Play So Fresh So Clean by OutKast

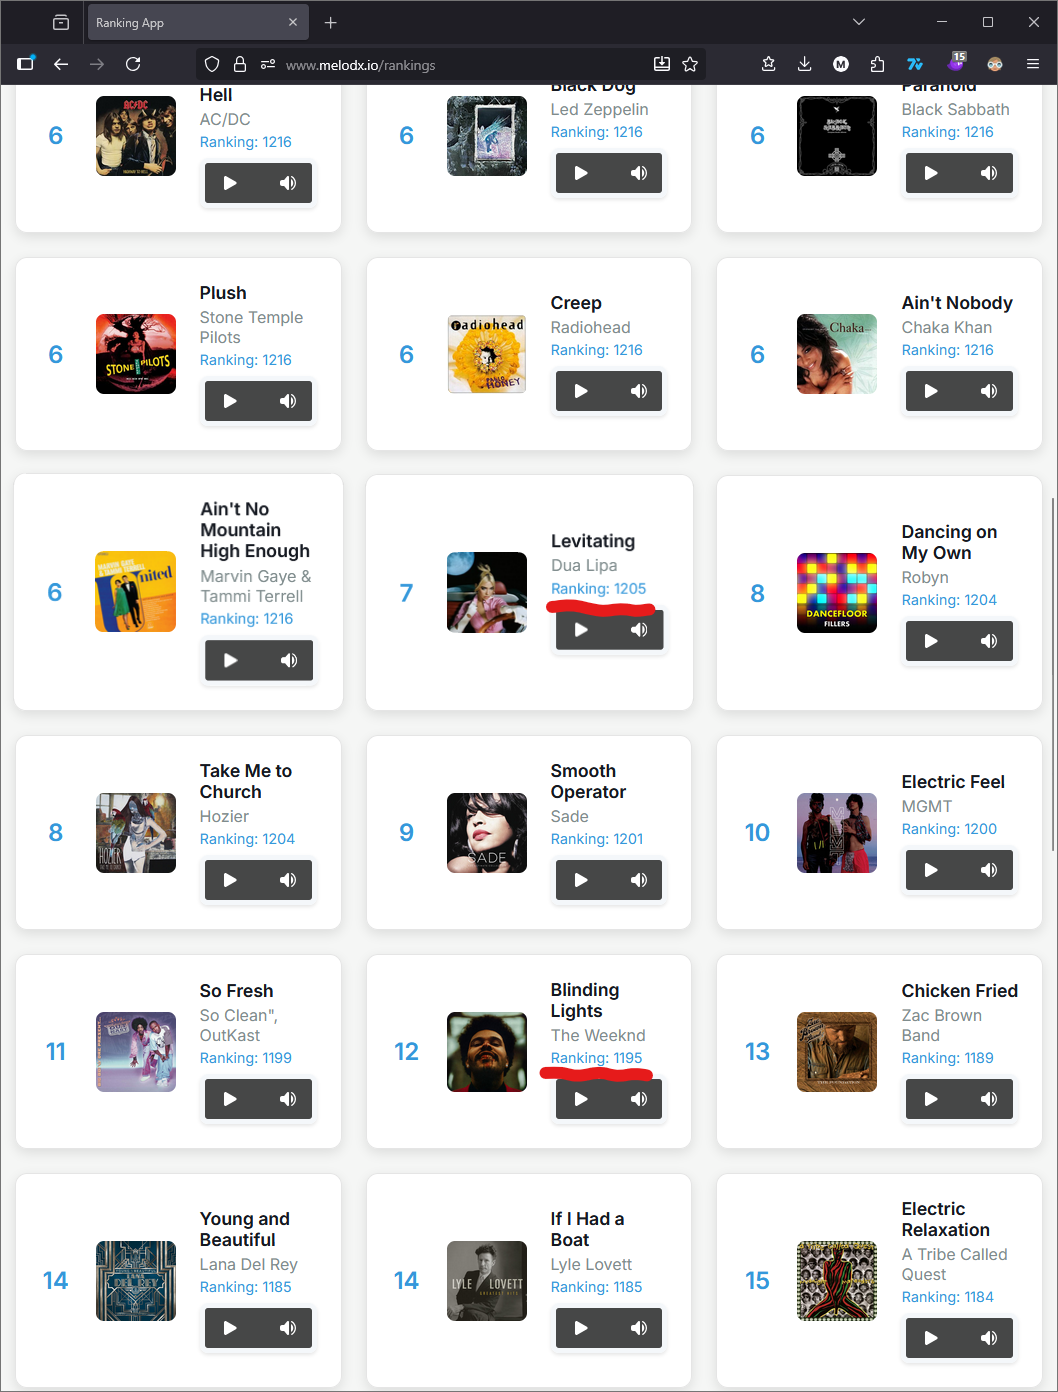(x=230, y=1099)
